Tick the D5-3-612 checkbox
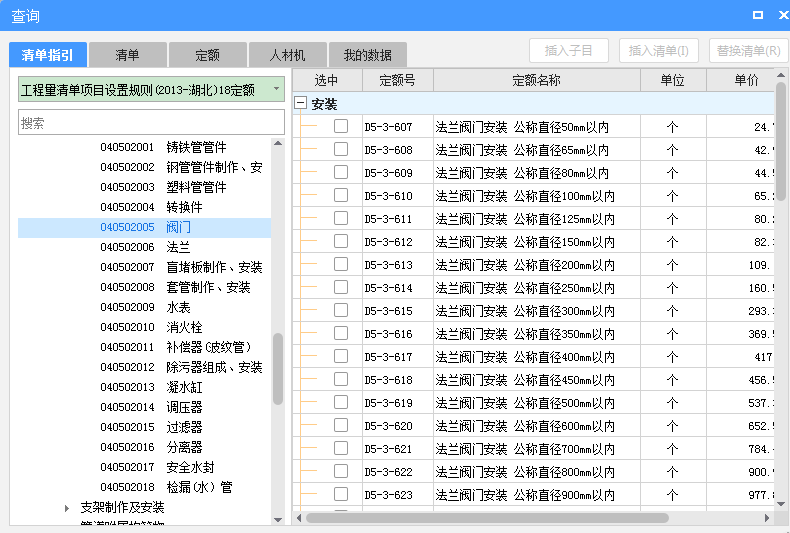The width and height of the screenshot is (790, 533). (341, 241)
